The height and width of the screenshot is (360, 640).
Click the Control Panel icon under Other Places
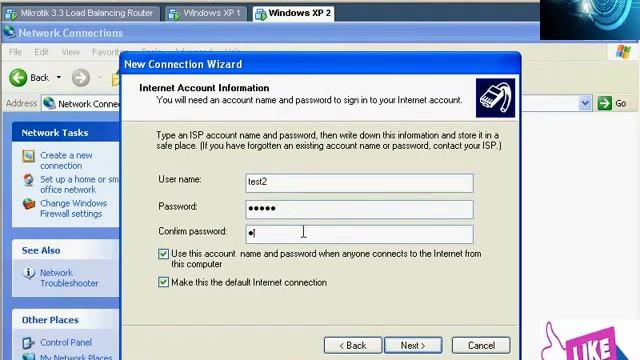click(29, 342)
